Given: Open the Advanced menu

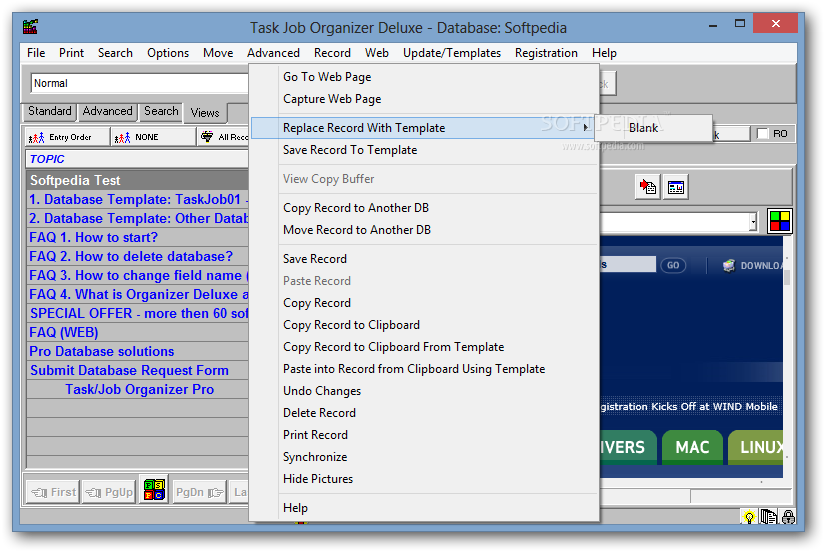Looking at the screenshot, I should coord(273,53).
